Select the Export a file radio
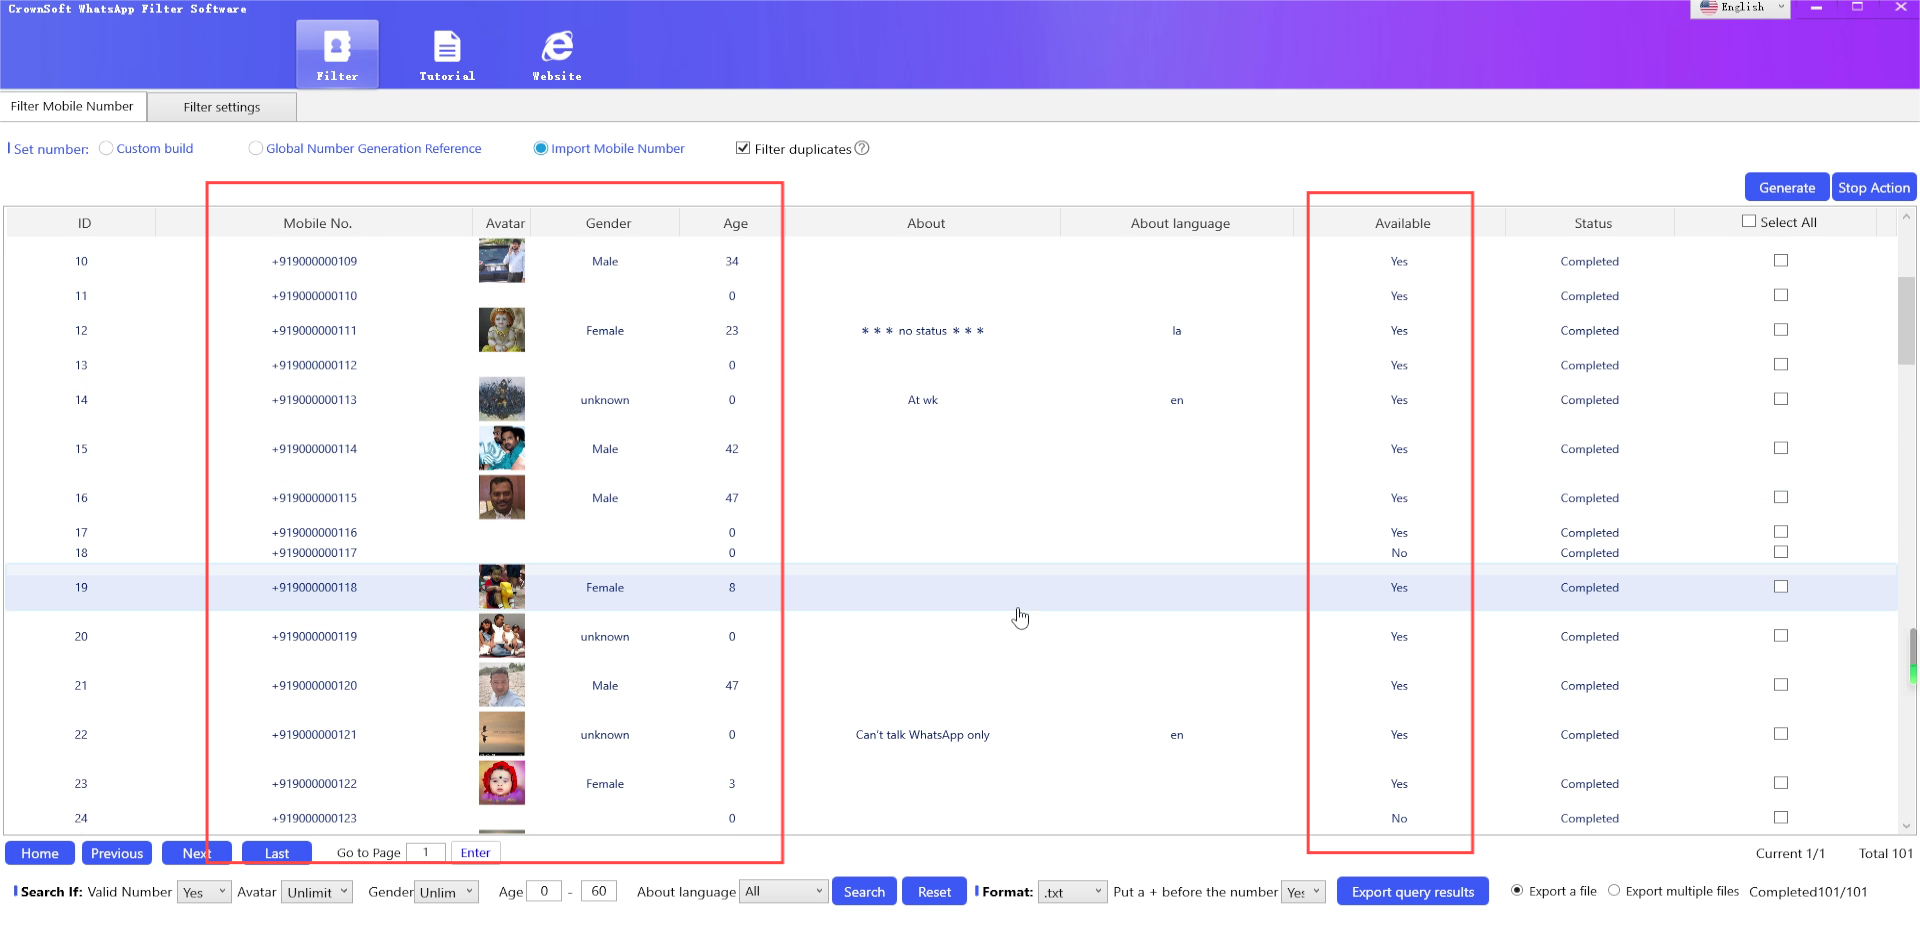This screenshot has width=1920, height=929. point(1517,890)
